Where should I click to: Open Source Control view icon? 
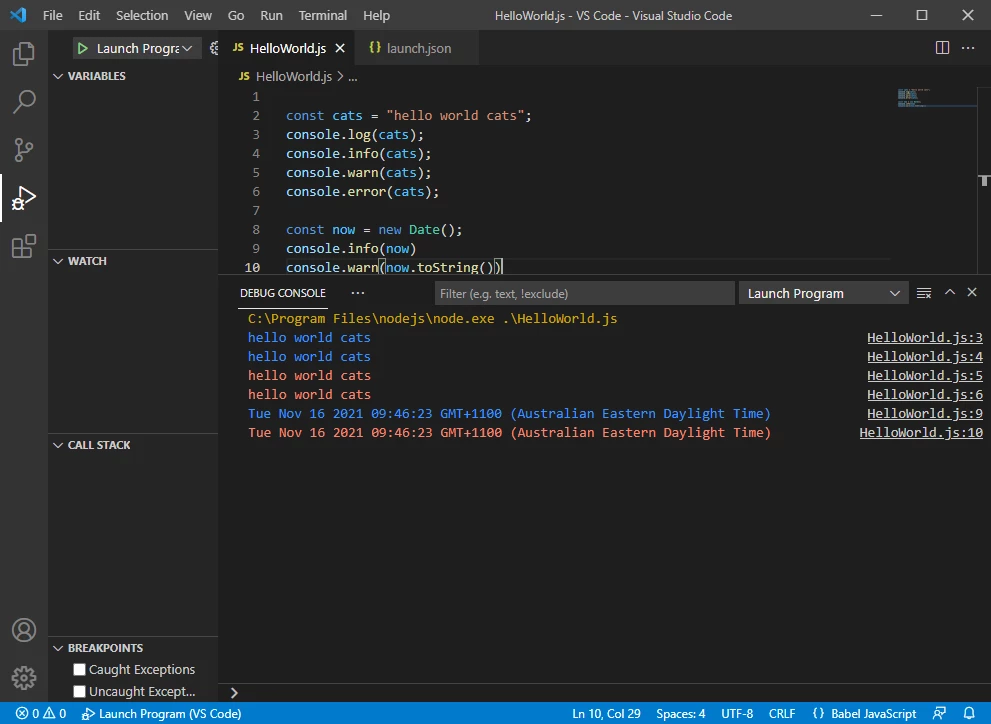pyautogui.click(x=23, y=150)
